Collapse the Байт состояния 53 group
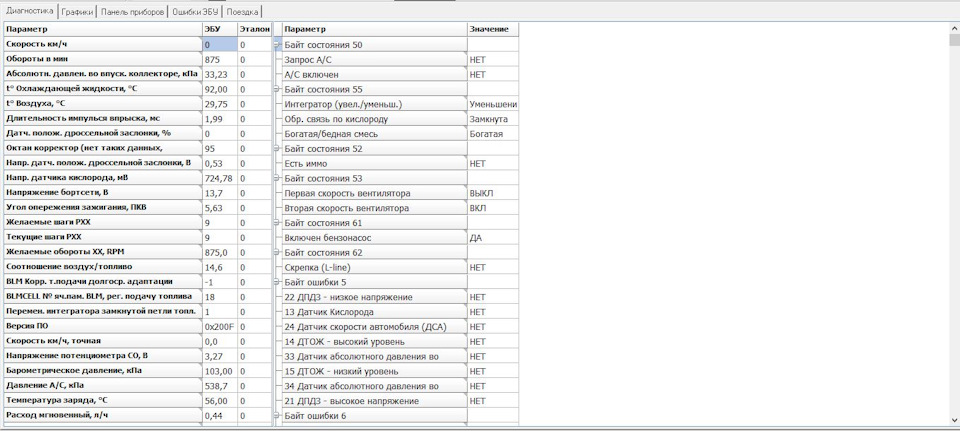This screenshot has height=431, width=960. [277, 179]
